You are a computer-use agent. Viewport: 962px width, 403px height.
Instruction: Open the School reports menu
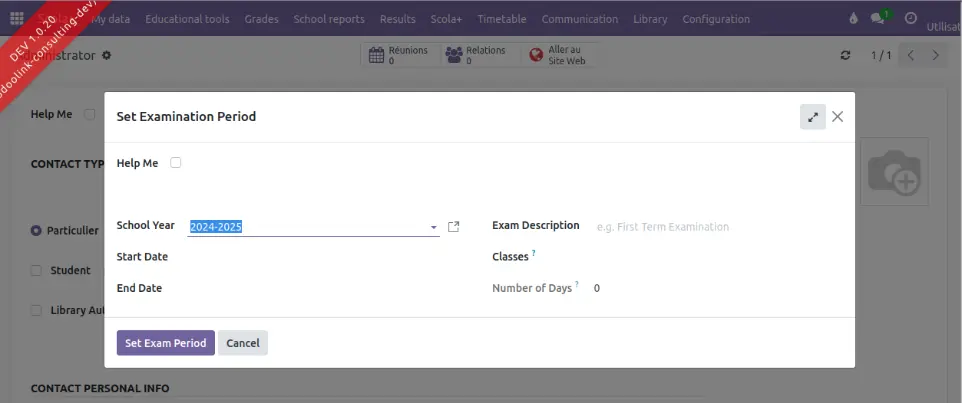tap(329, 19)
